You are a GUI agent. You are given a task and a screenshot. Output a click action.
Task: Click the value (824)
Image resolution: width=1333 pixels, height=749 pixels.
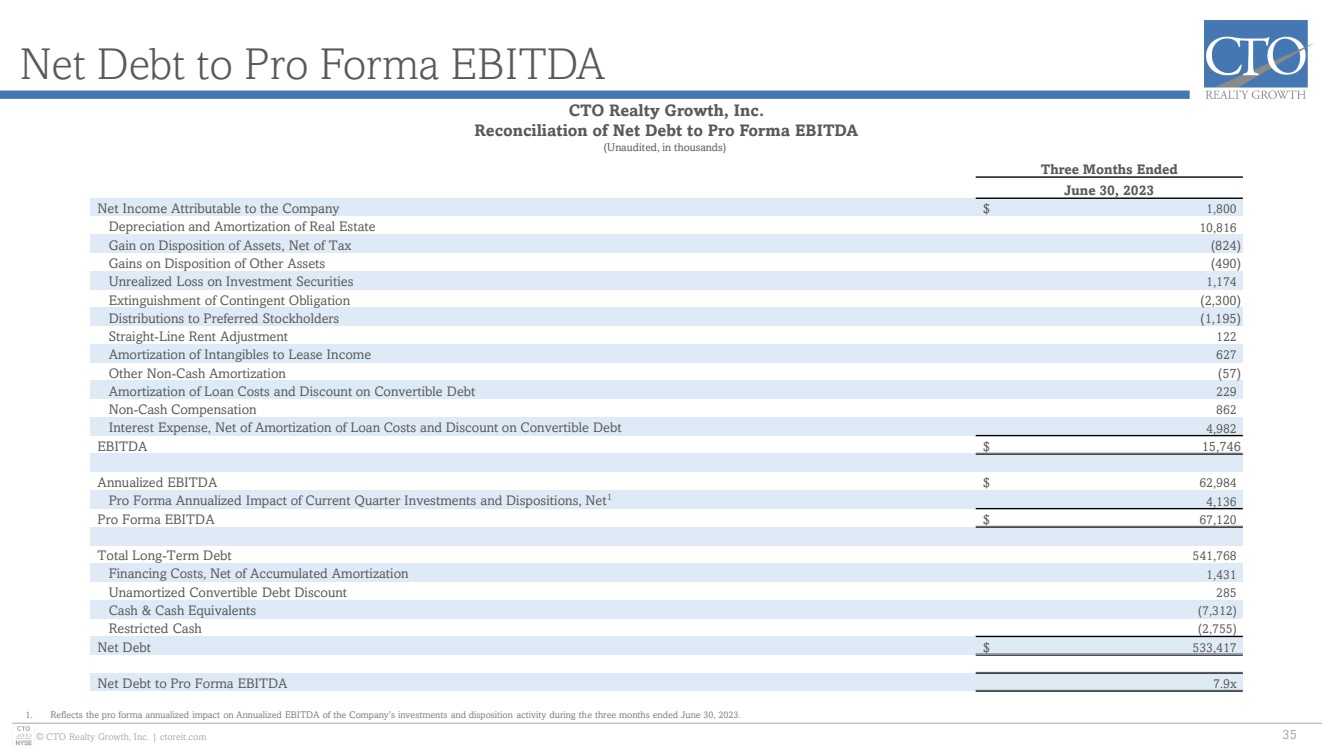(1225, 245)
